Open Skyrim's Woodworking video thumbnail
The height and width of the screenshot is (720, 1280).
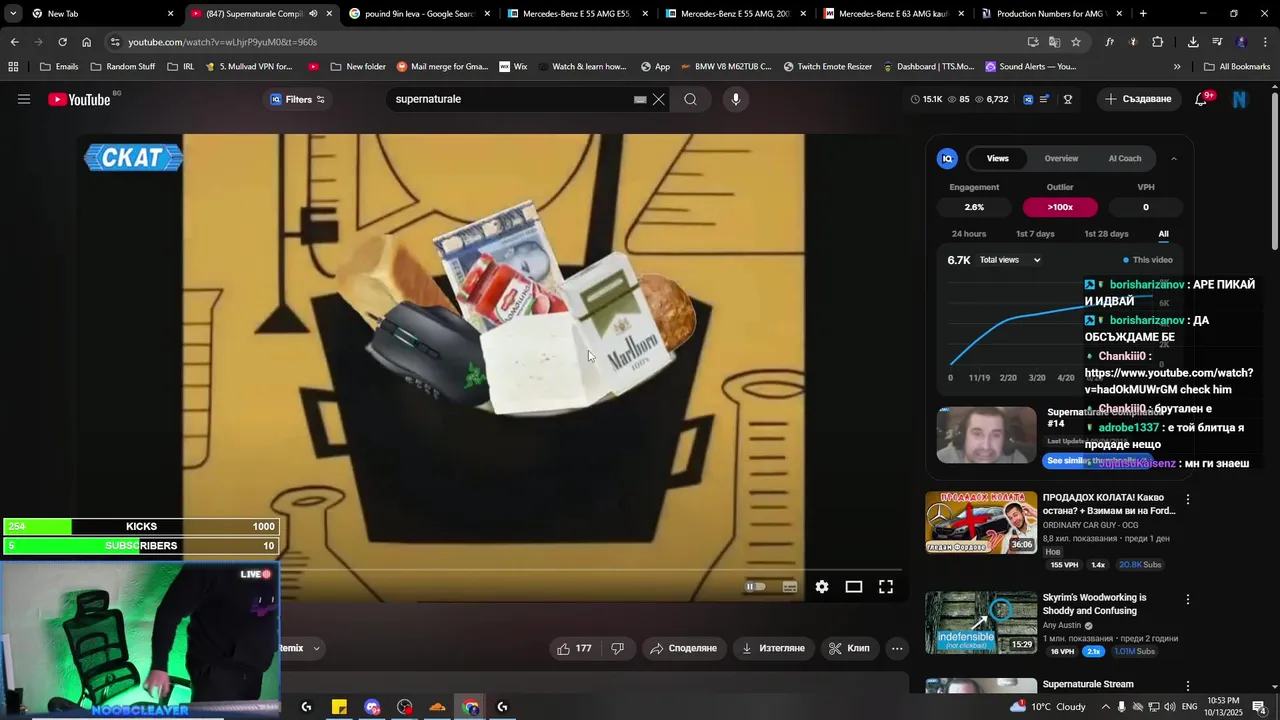[x=981, y=622]
